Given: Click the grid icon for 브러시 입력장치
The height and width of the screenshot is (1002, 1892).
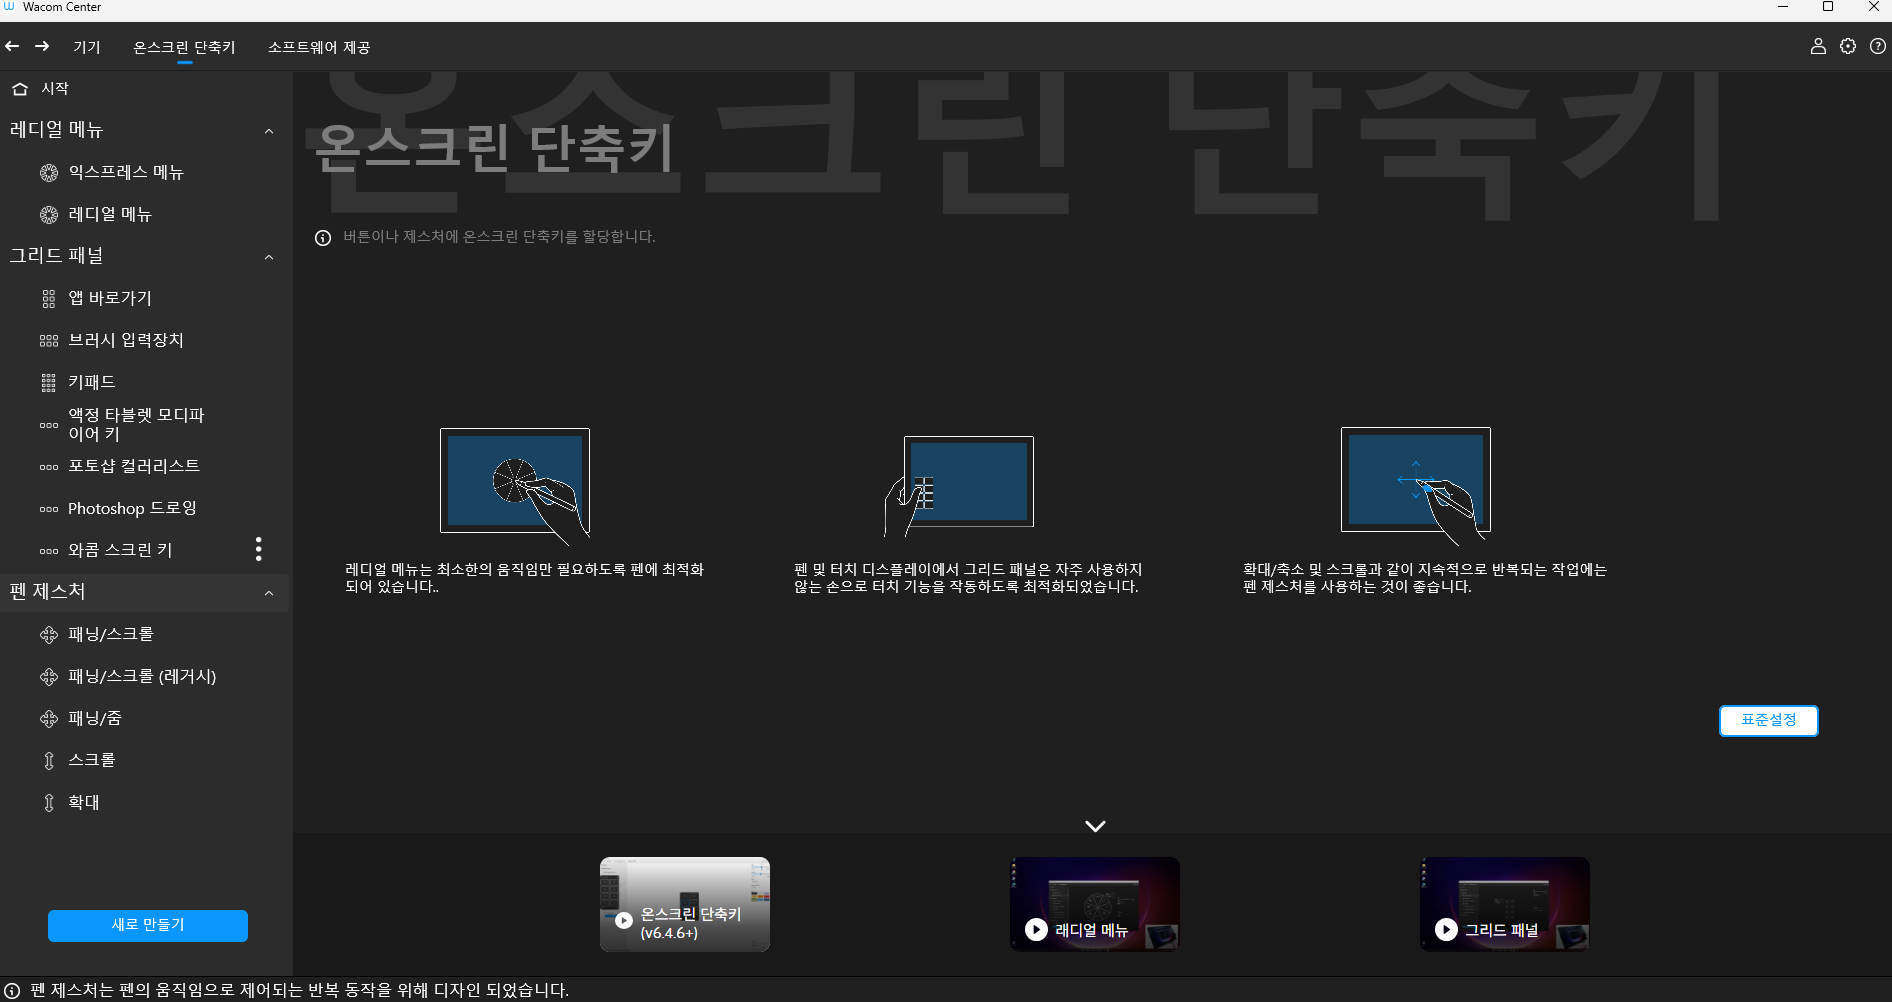Looking at the screenshot, I should tap(49, 341).
